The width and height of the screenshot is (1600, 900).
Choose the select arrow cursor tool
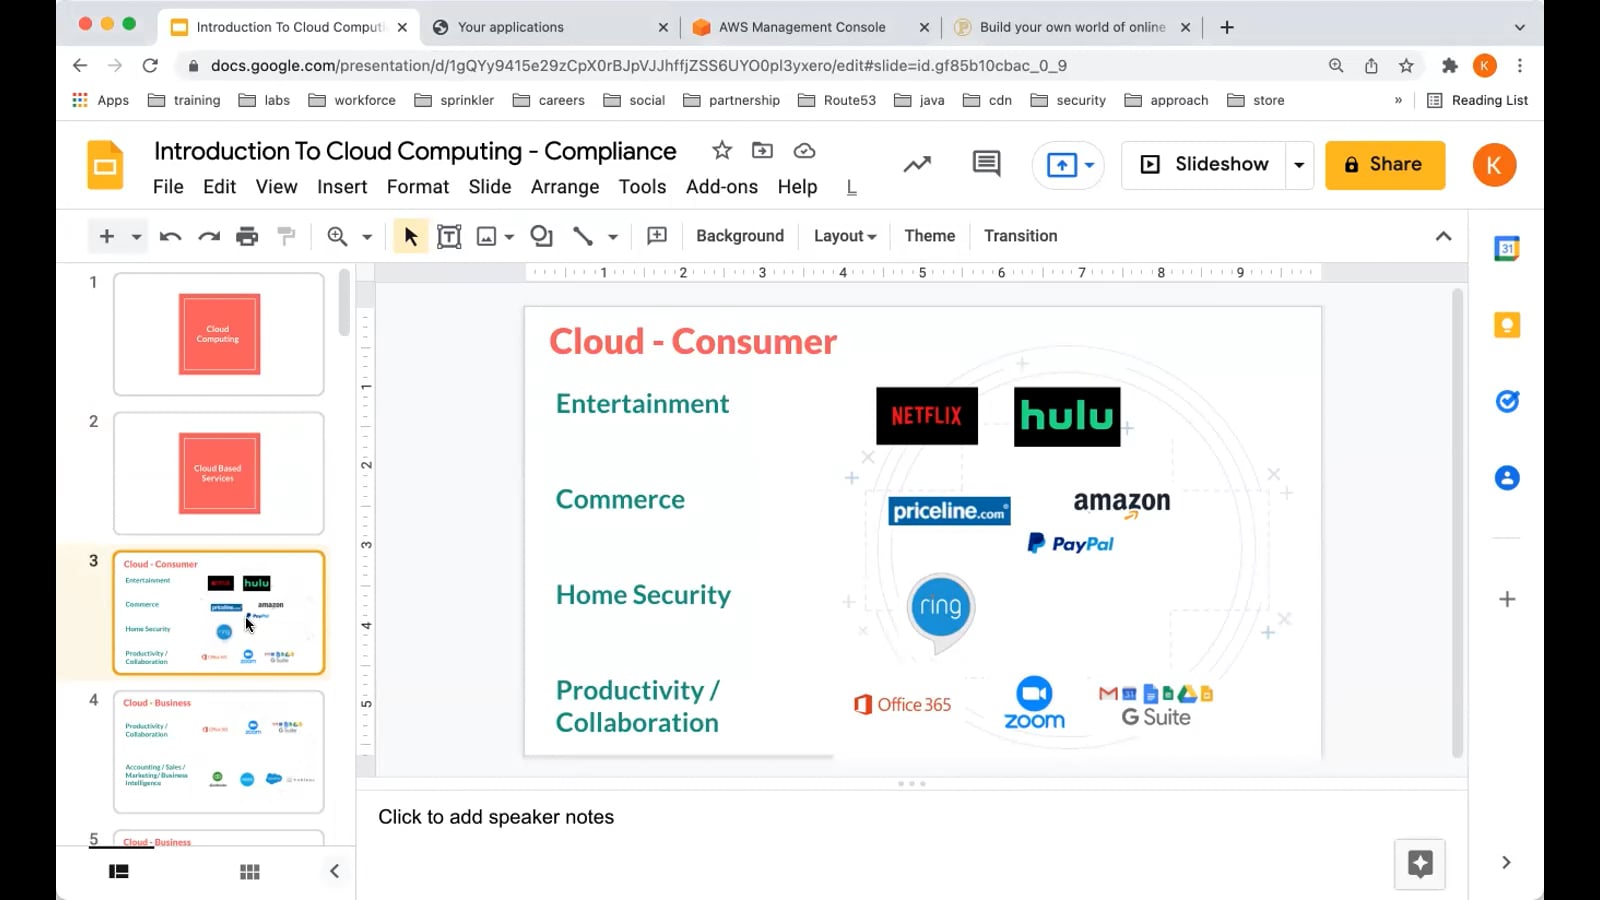coord(410,237)
